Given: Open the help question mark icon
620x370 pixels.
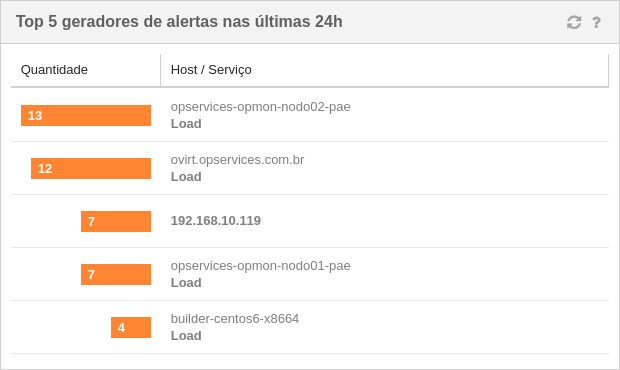Looking at the screenshot, I should point(596,23).
